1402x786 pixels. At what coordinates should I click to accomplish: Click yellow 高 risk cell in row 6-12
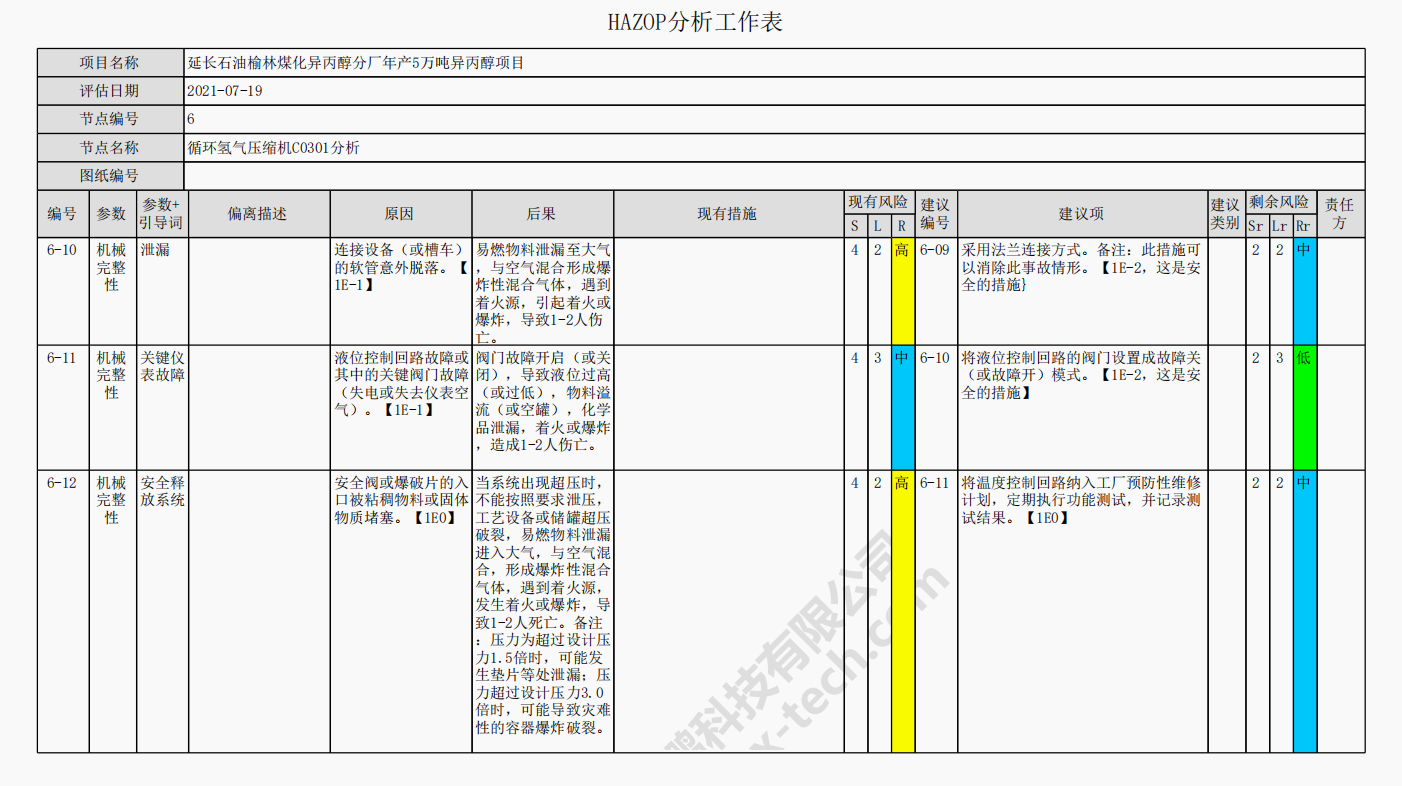[x=903, y=611]
